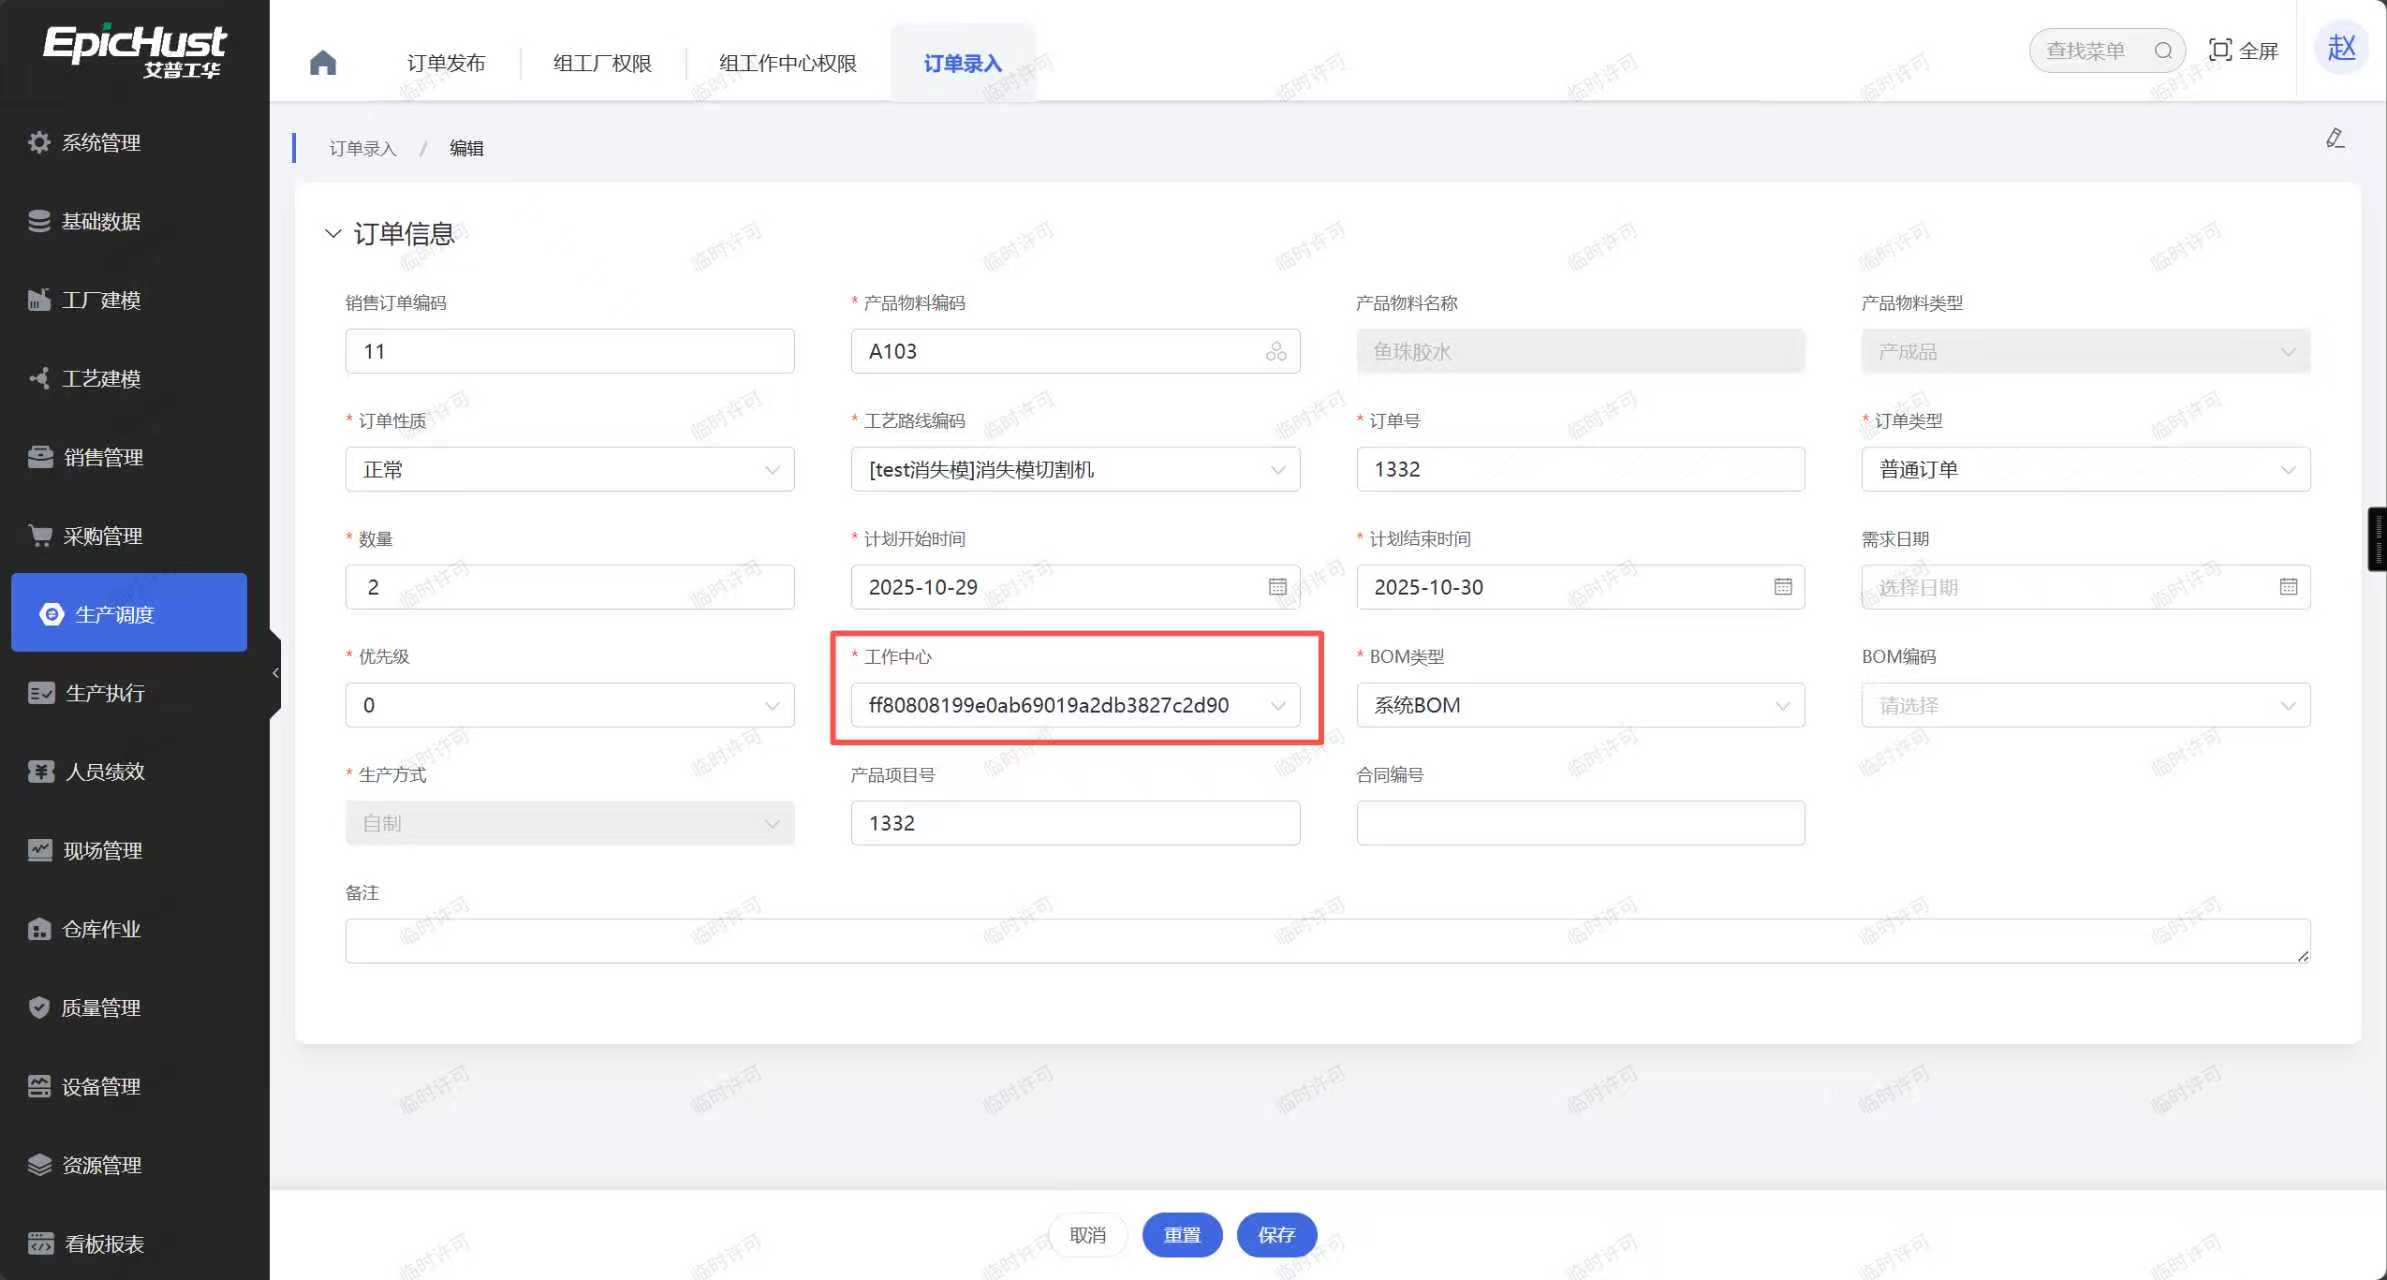Switch to the 组工作中心权限 tab
The image size is (2387, 1280).
788,63
